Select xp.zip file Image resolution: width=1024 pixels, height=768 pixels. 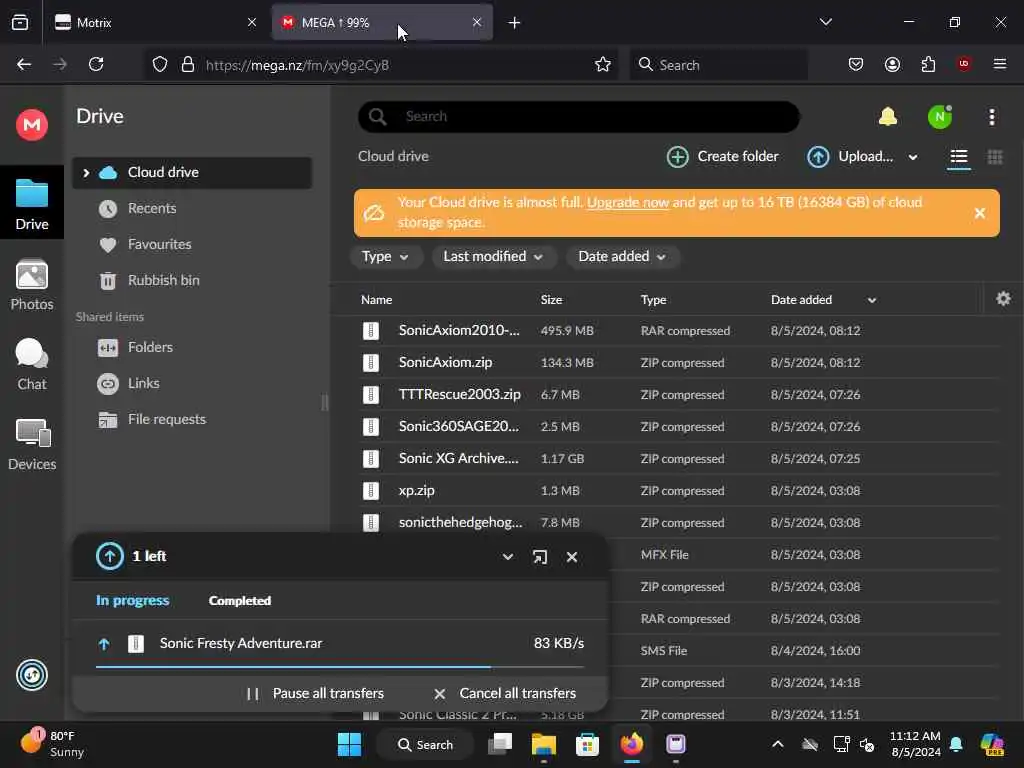coord(417,490)
